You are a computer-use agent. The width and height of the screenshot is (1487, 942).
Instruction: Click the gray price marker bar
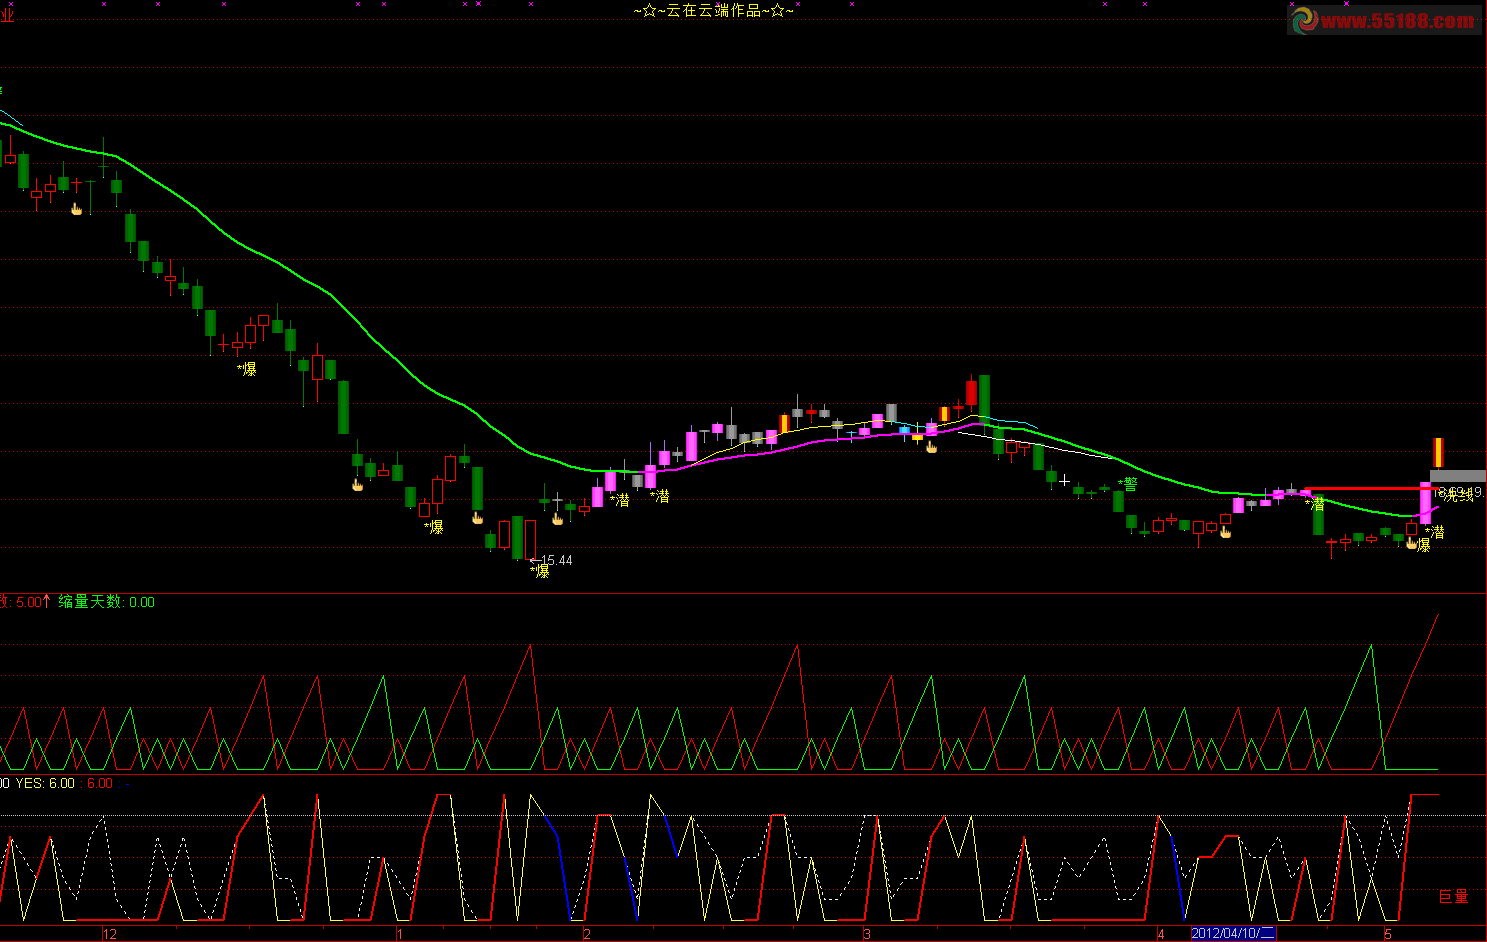point(1458,476)
